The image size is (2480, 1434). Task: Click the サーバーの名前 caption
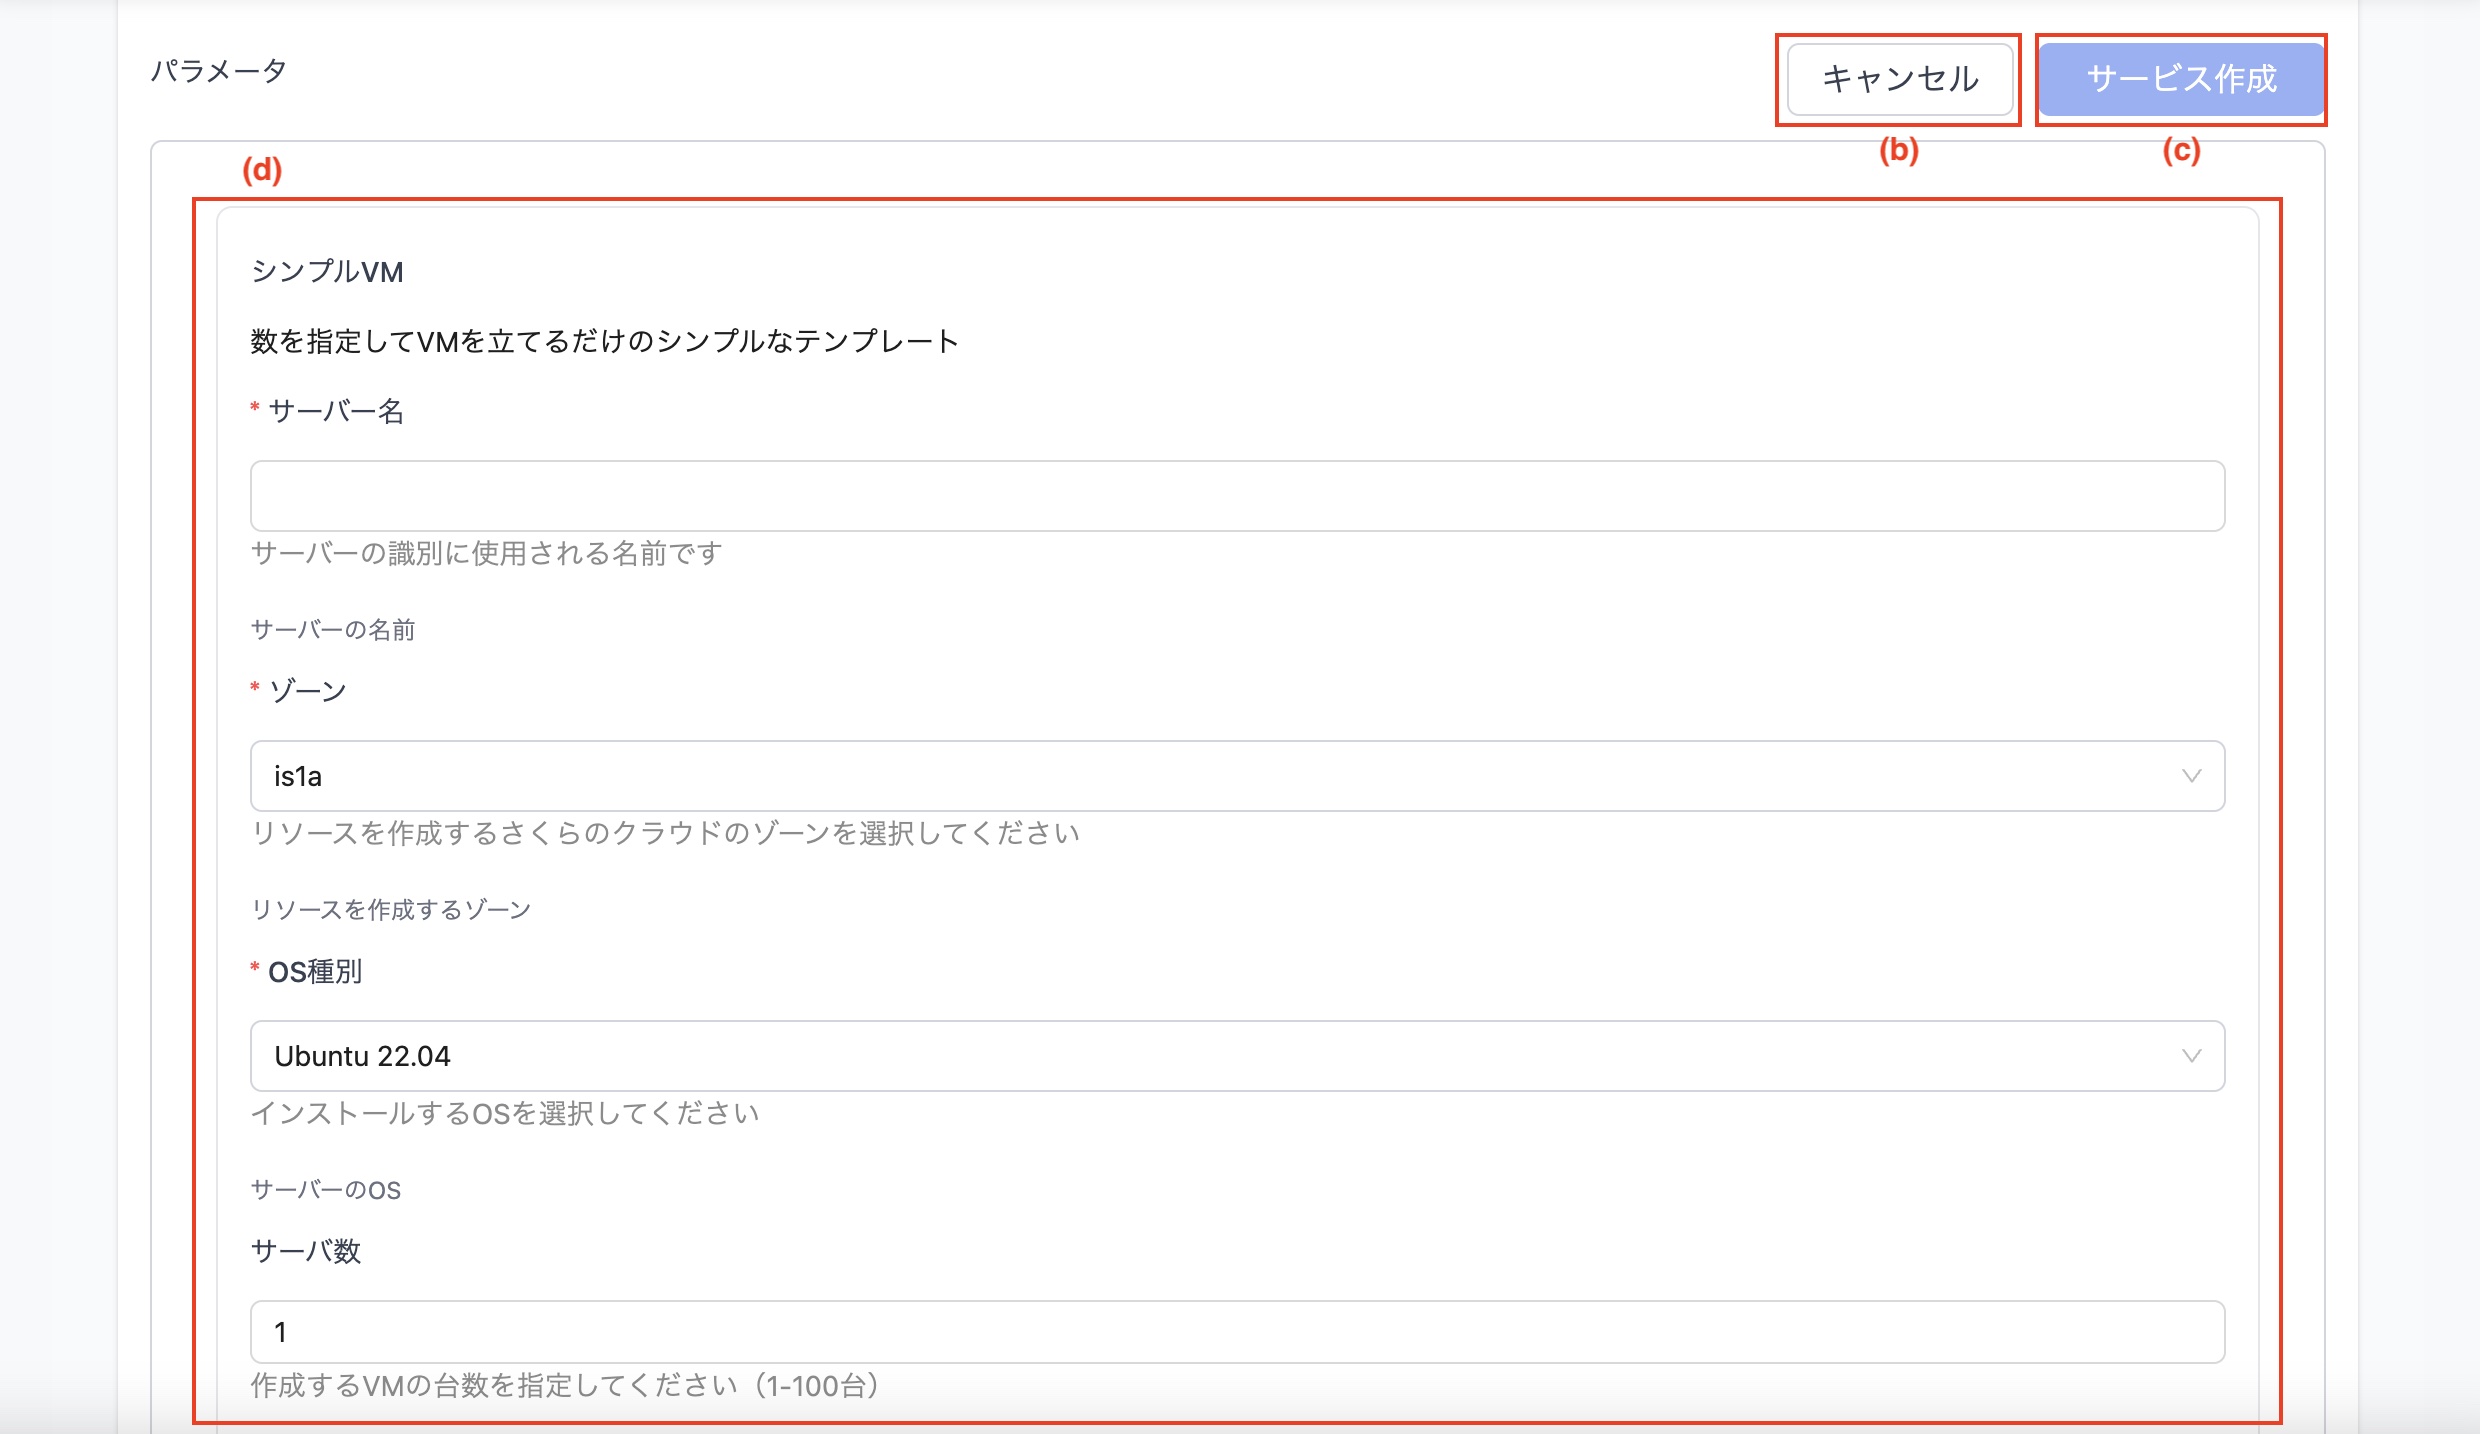pos(333,630)
